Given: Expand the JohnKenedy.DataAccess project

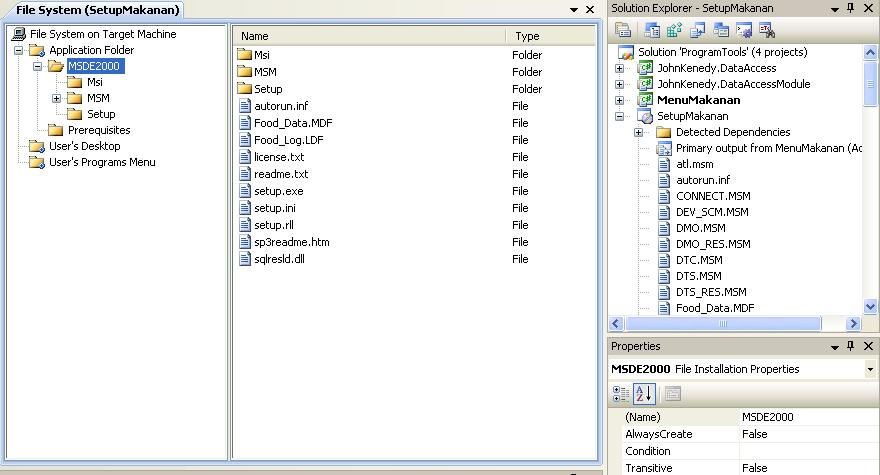Looking at the screenshot, I should [620, 68].
